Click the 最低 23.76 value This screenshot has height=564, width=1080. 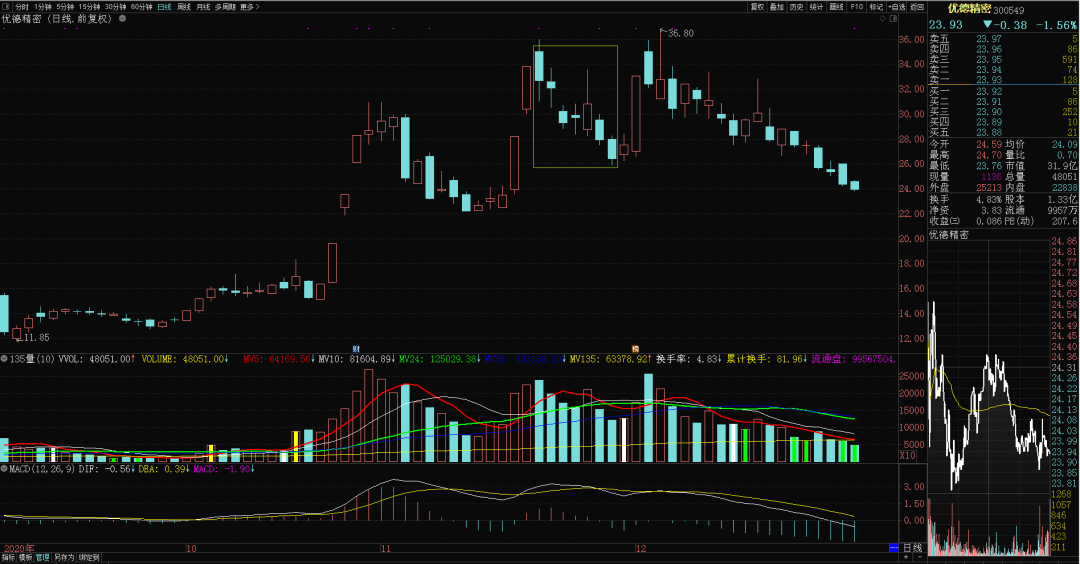coord(989,166)
